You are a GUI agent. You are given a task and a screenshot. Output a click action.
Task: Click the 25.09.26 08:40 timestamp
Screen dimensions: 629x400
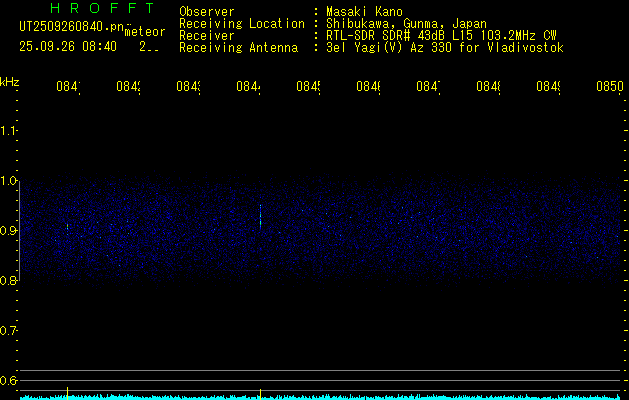(68, 46)
